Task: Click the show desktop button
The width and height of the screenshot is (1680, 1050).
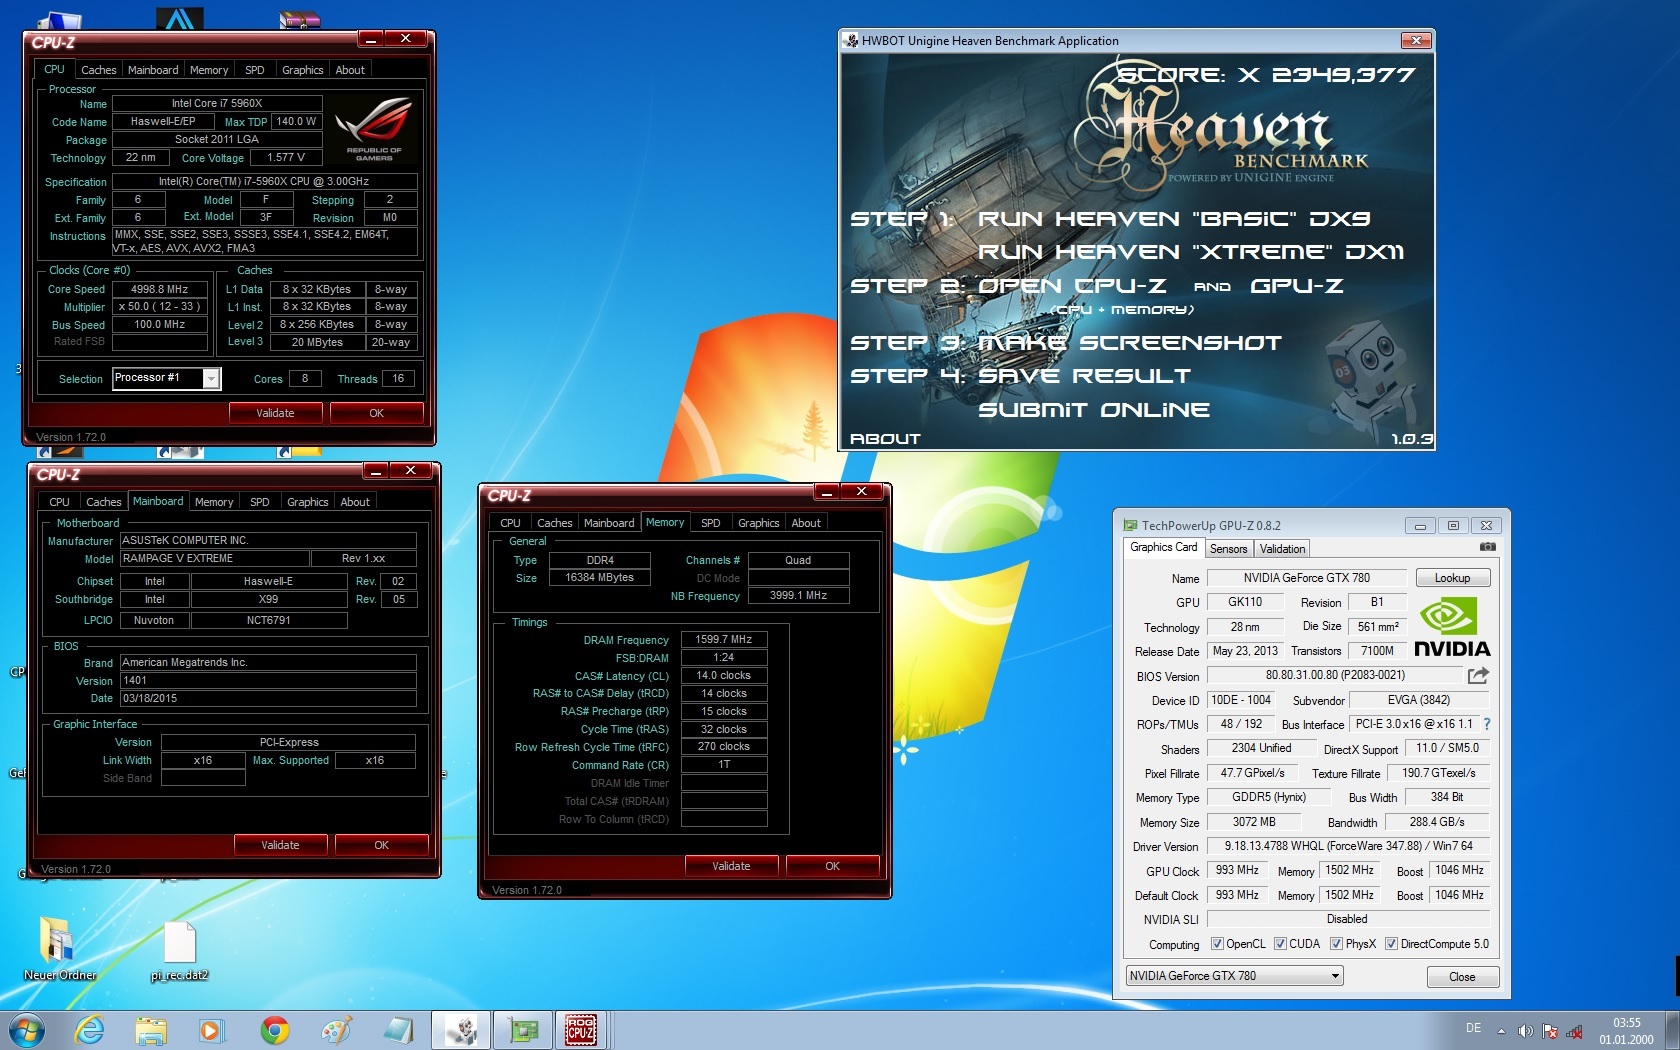Action: pos(1672,1030)
